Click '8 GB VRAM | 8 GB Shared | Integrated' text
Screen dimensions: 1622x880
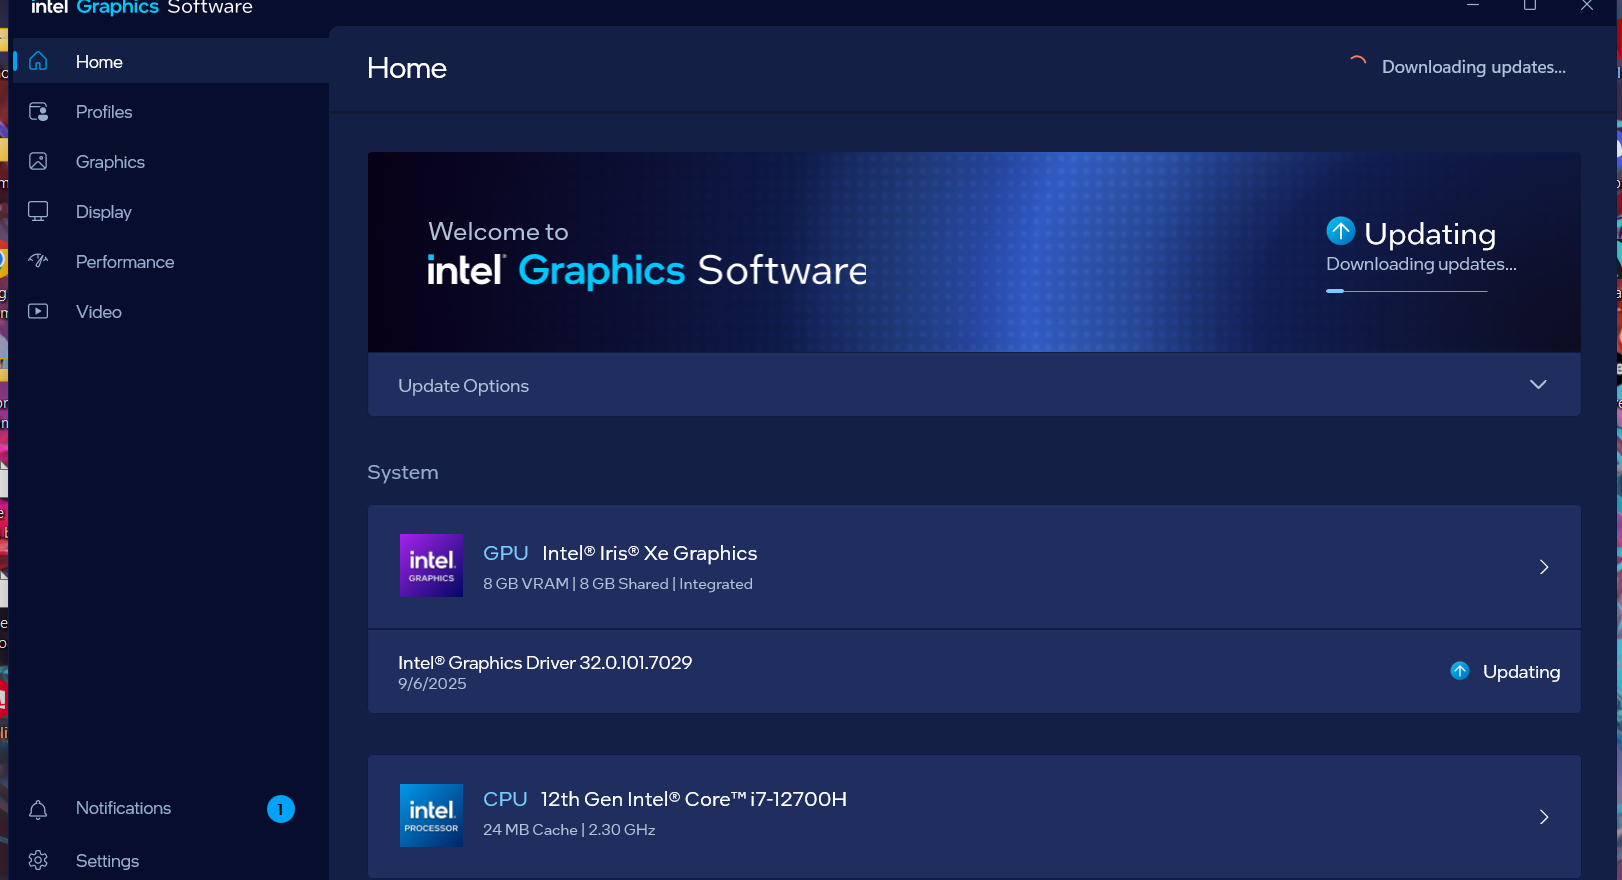pos(618,584)
